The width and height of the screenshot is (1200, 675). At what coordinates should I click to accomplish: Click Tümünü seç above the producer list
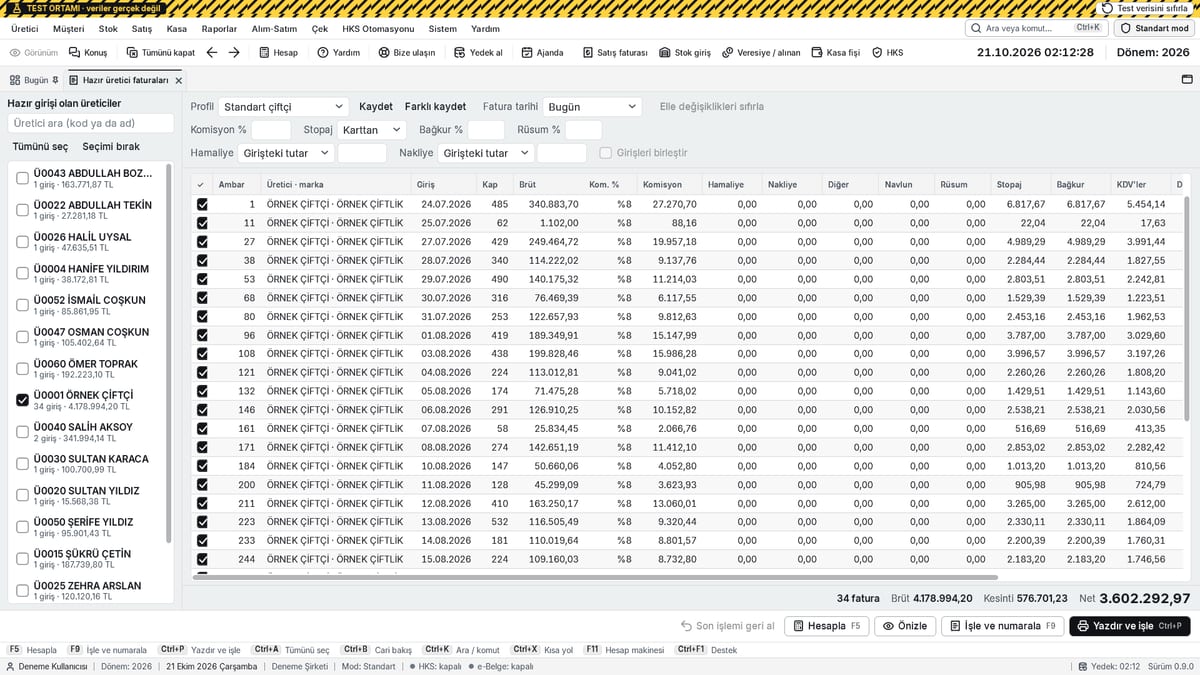click(40, 146)
